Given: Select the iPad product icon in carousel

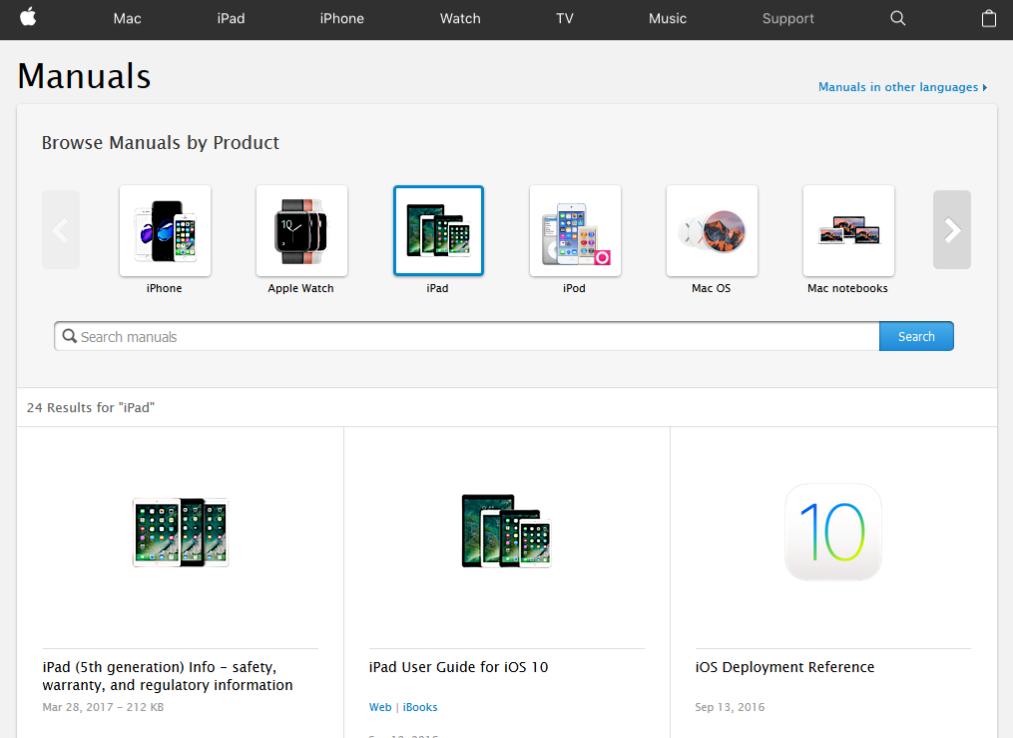Looking at the screenshot, I should [x=438, y=231].
